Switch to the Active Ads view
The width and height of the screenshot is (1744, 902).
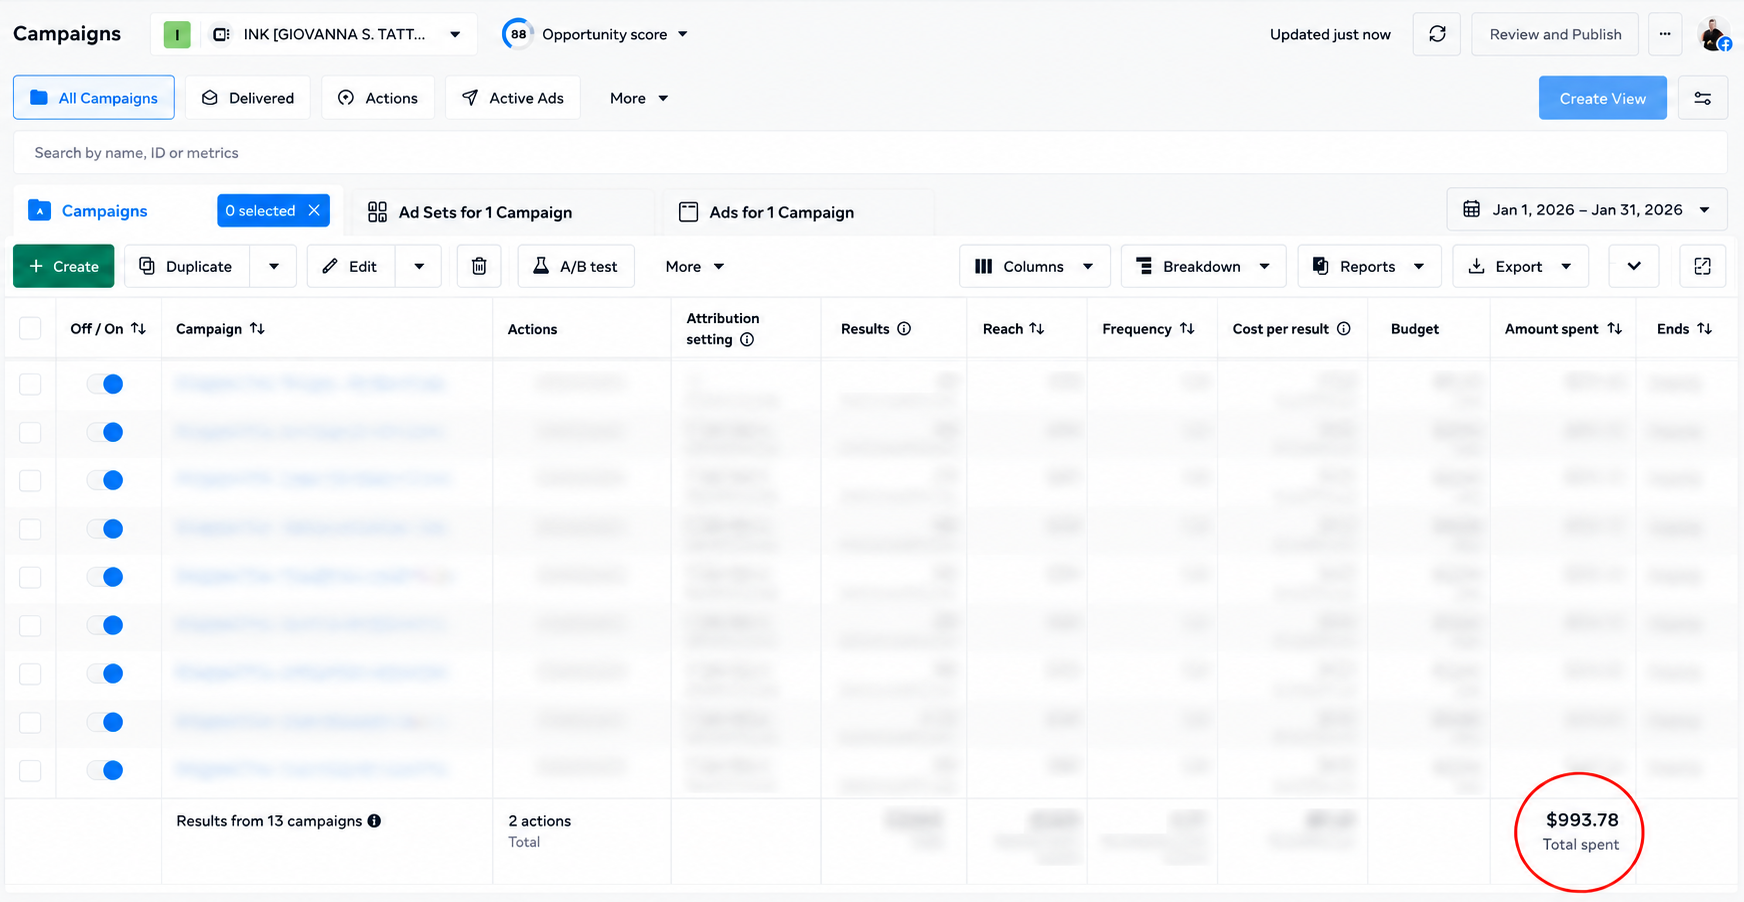(x=513, y=98)
